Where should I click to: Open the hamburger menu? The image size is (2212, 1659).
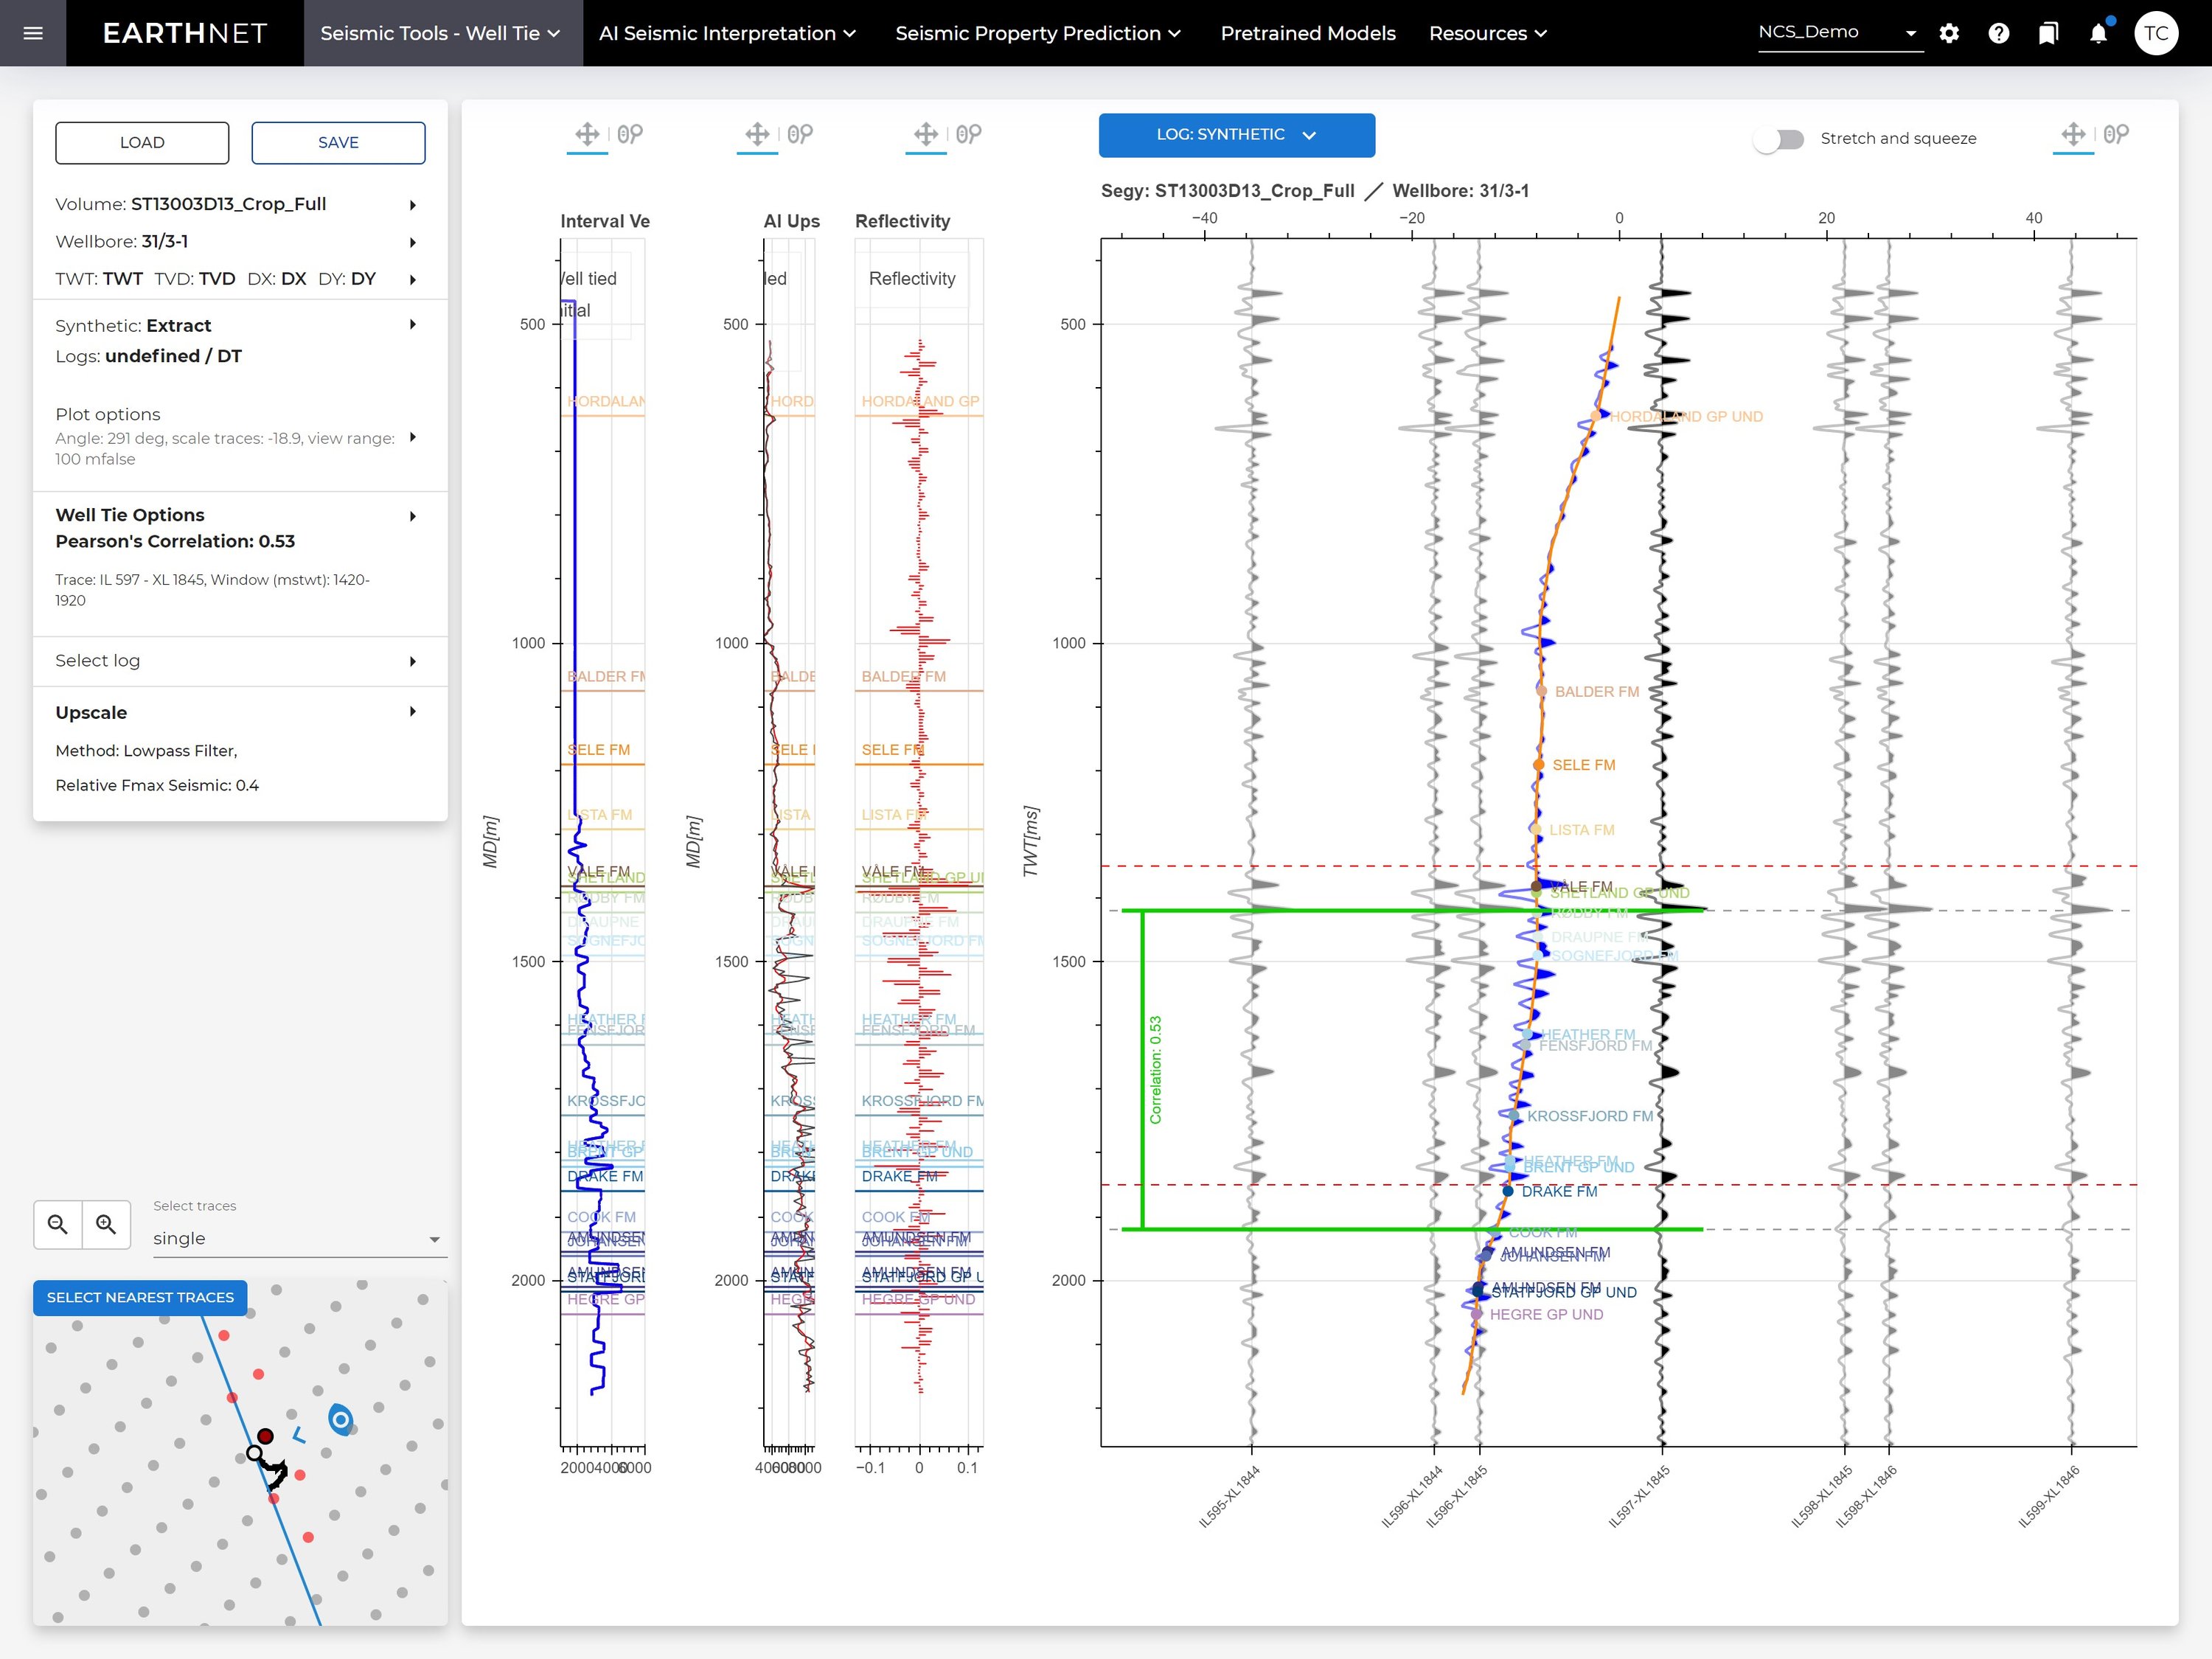click(33, 33)
